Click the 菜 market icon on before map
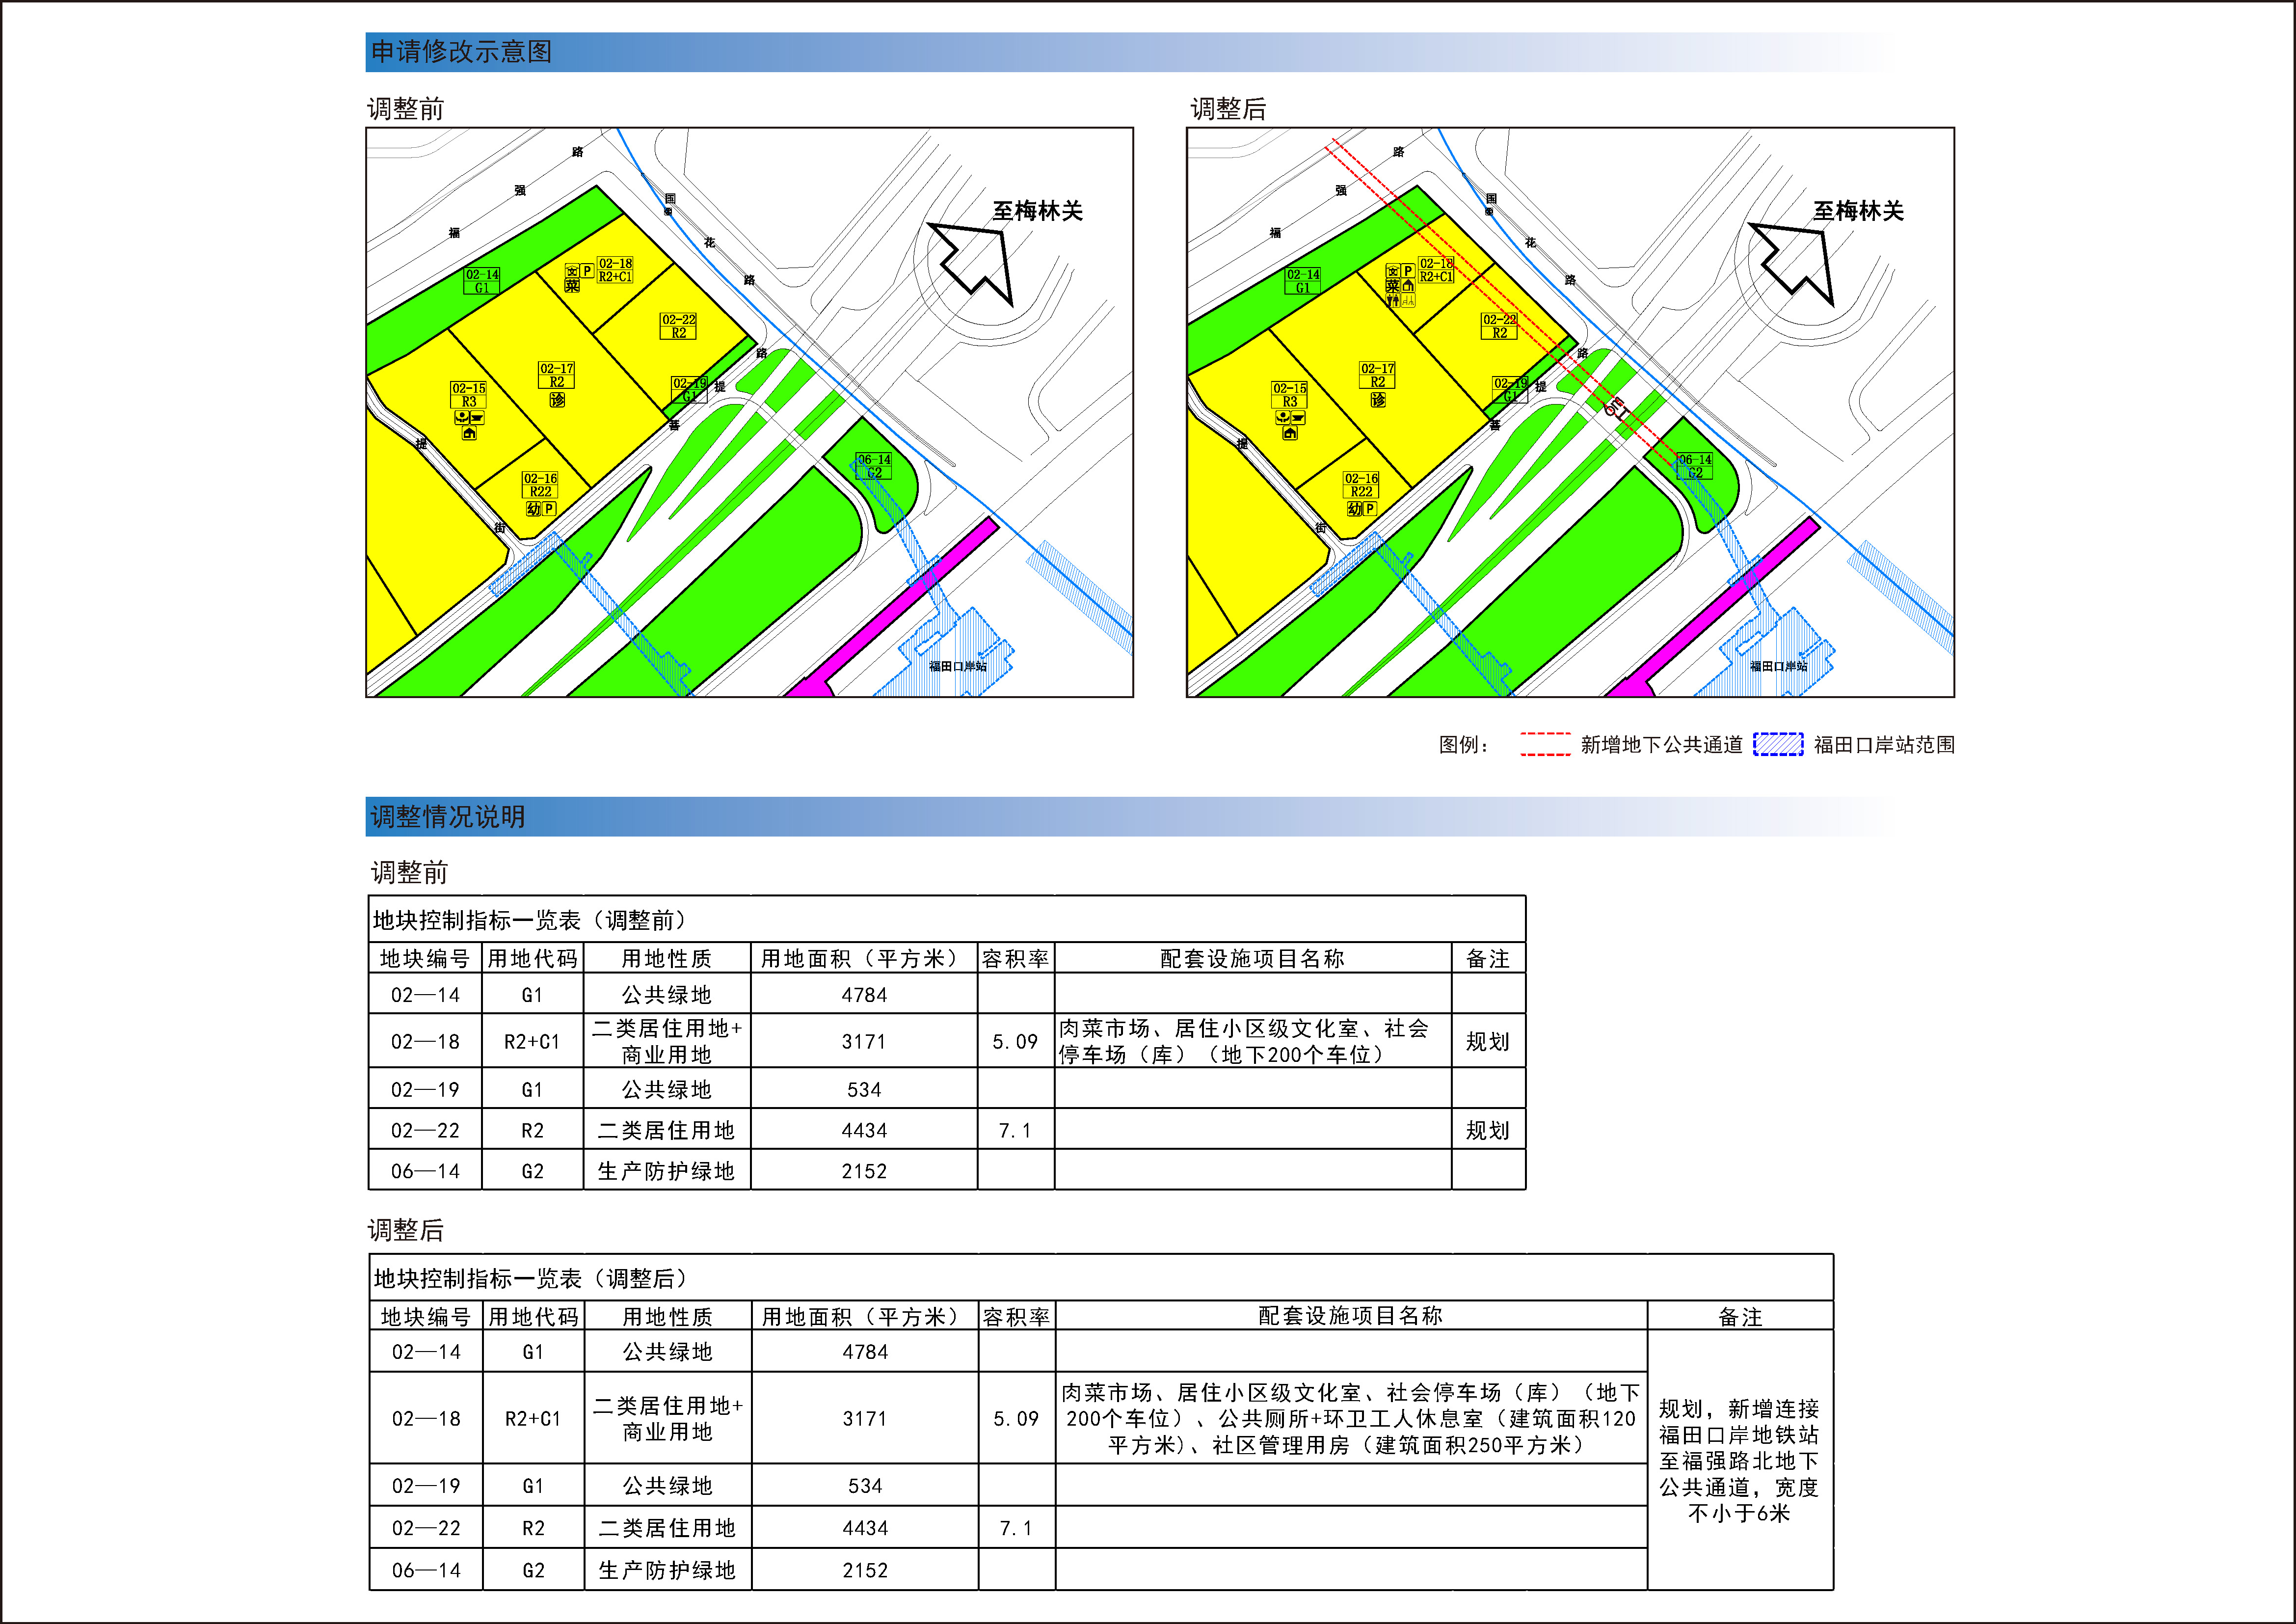Screen dimensions: 2296x1624 tap(572, 285)
